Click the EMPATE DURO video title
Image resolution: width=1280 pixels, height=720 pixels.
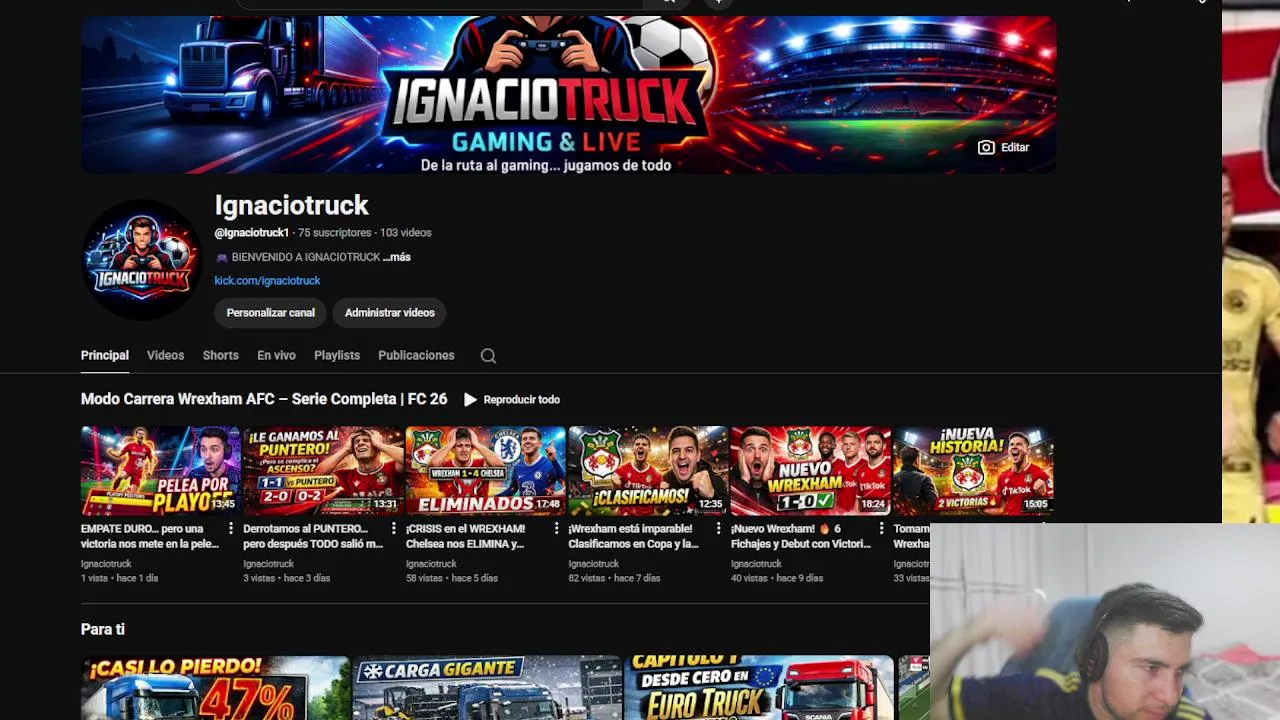(150, 536)
